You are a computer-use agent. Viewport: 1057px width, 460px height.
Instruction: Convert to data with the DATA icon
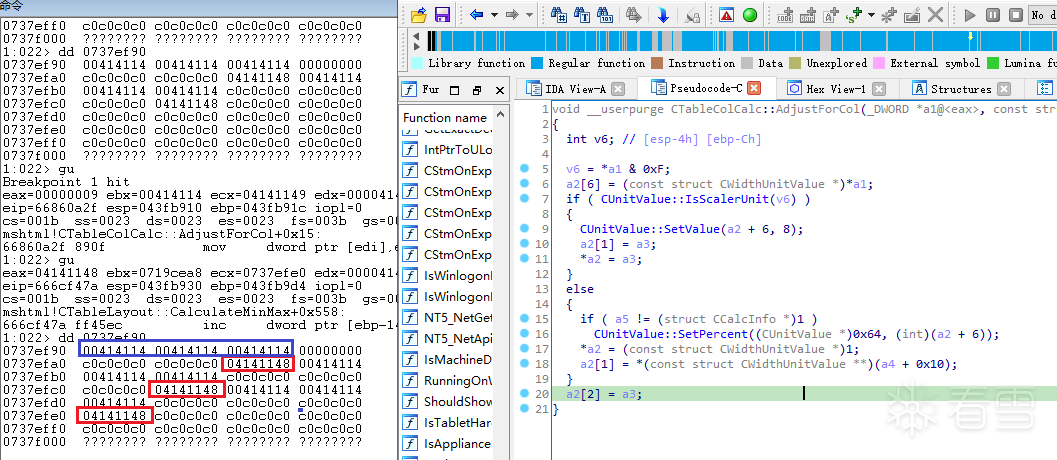[x=808, y=15]
